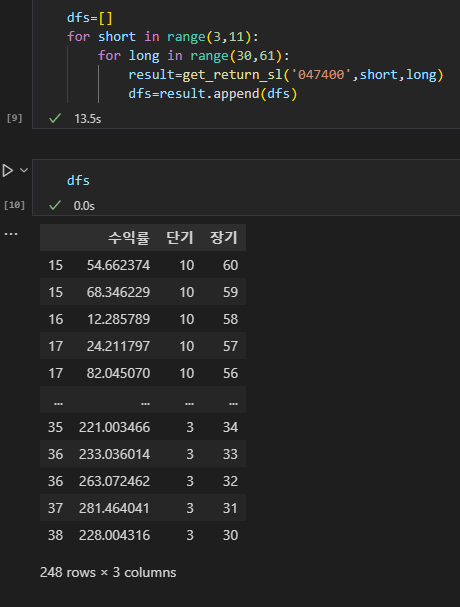This screenshot has width=460, height=607.
Task: Click the 수익률 column header
Action: click(129, 237)
